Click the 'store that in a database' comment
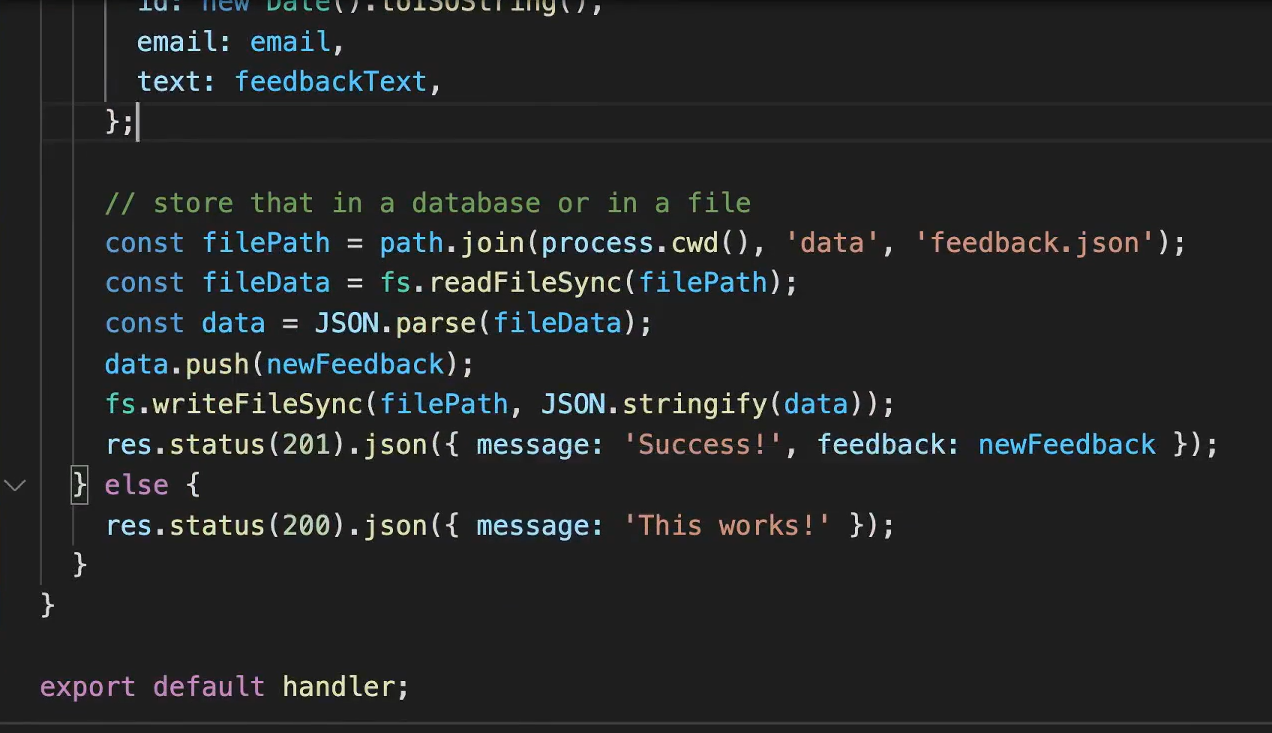 pyautogui.click(x=427, y=203)
